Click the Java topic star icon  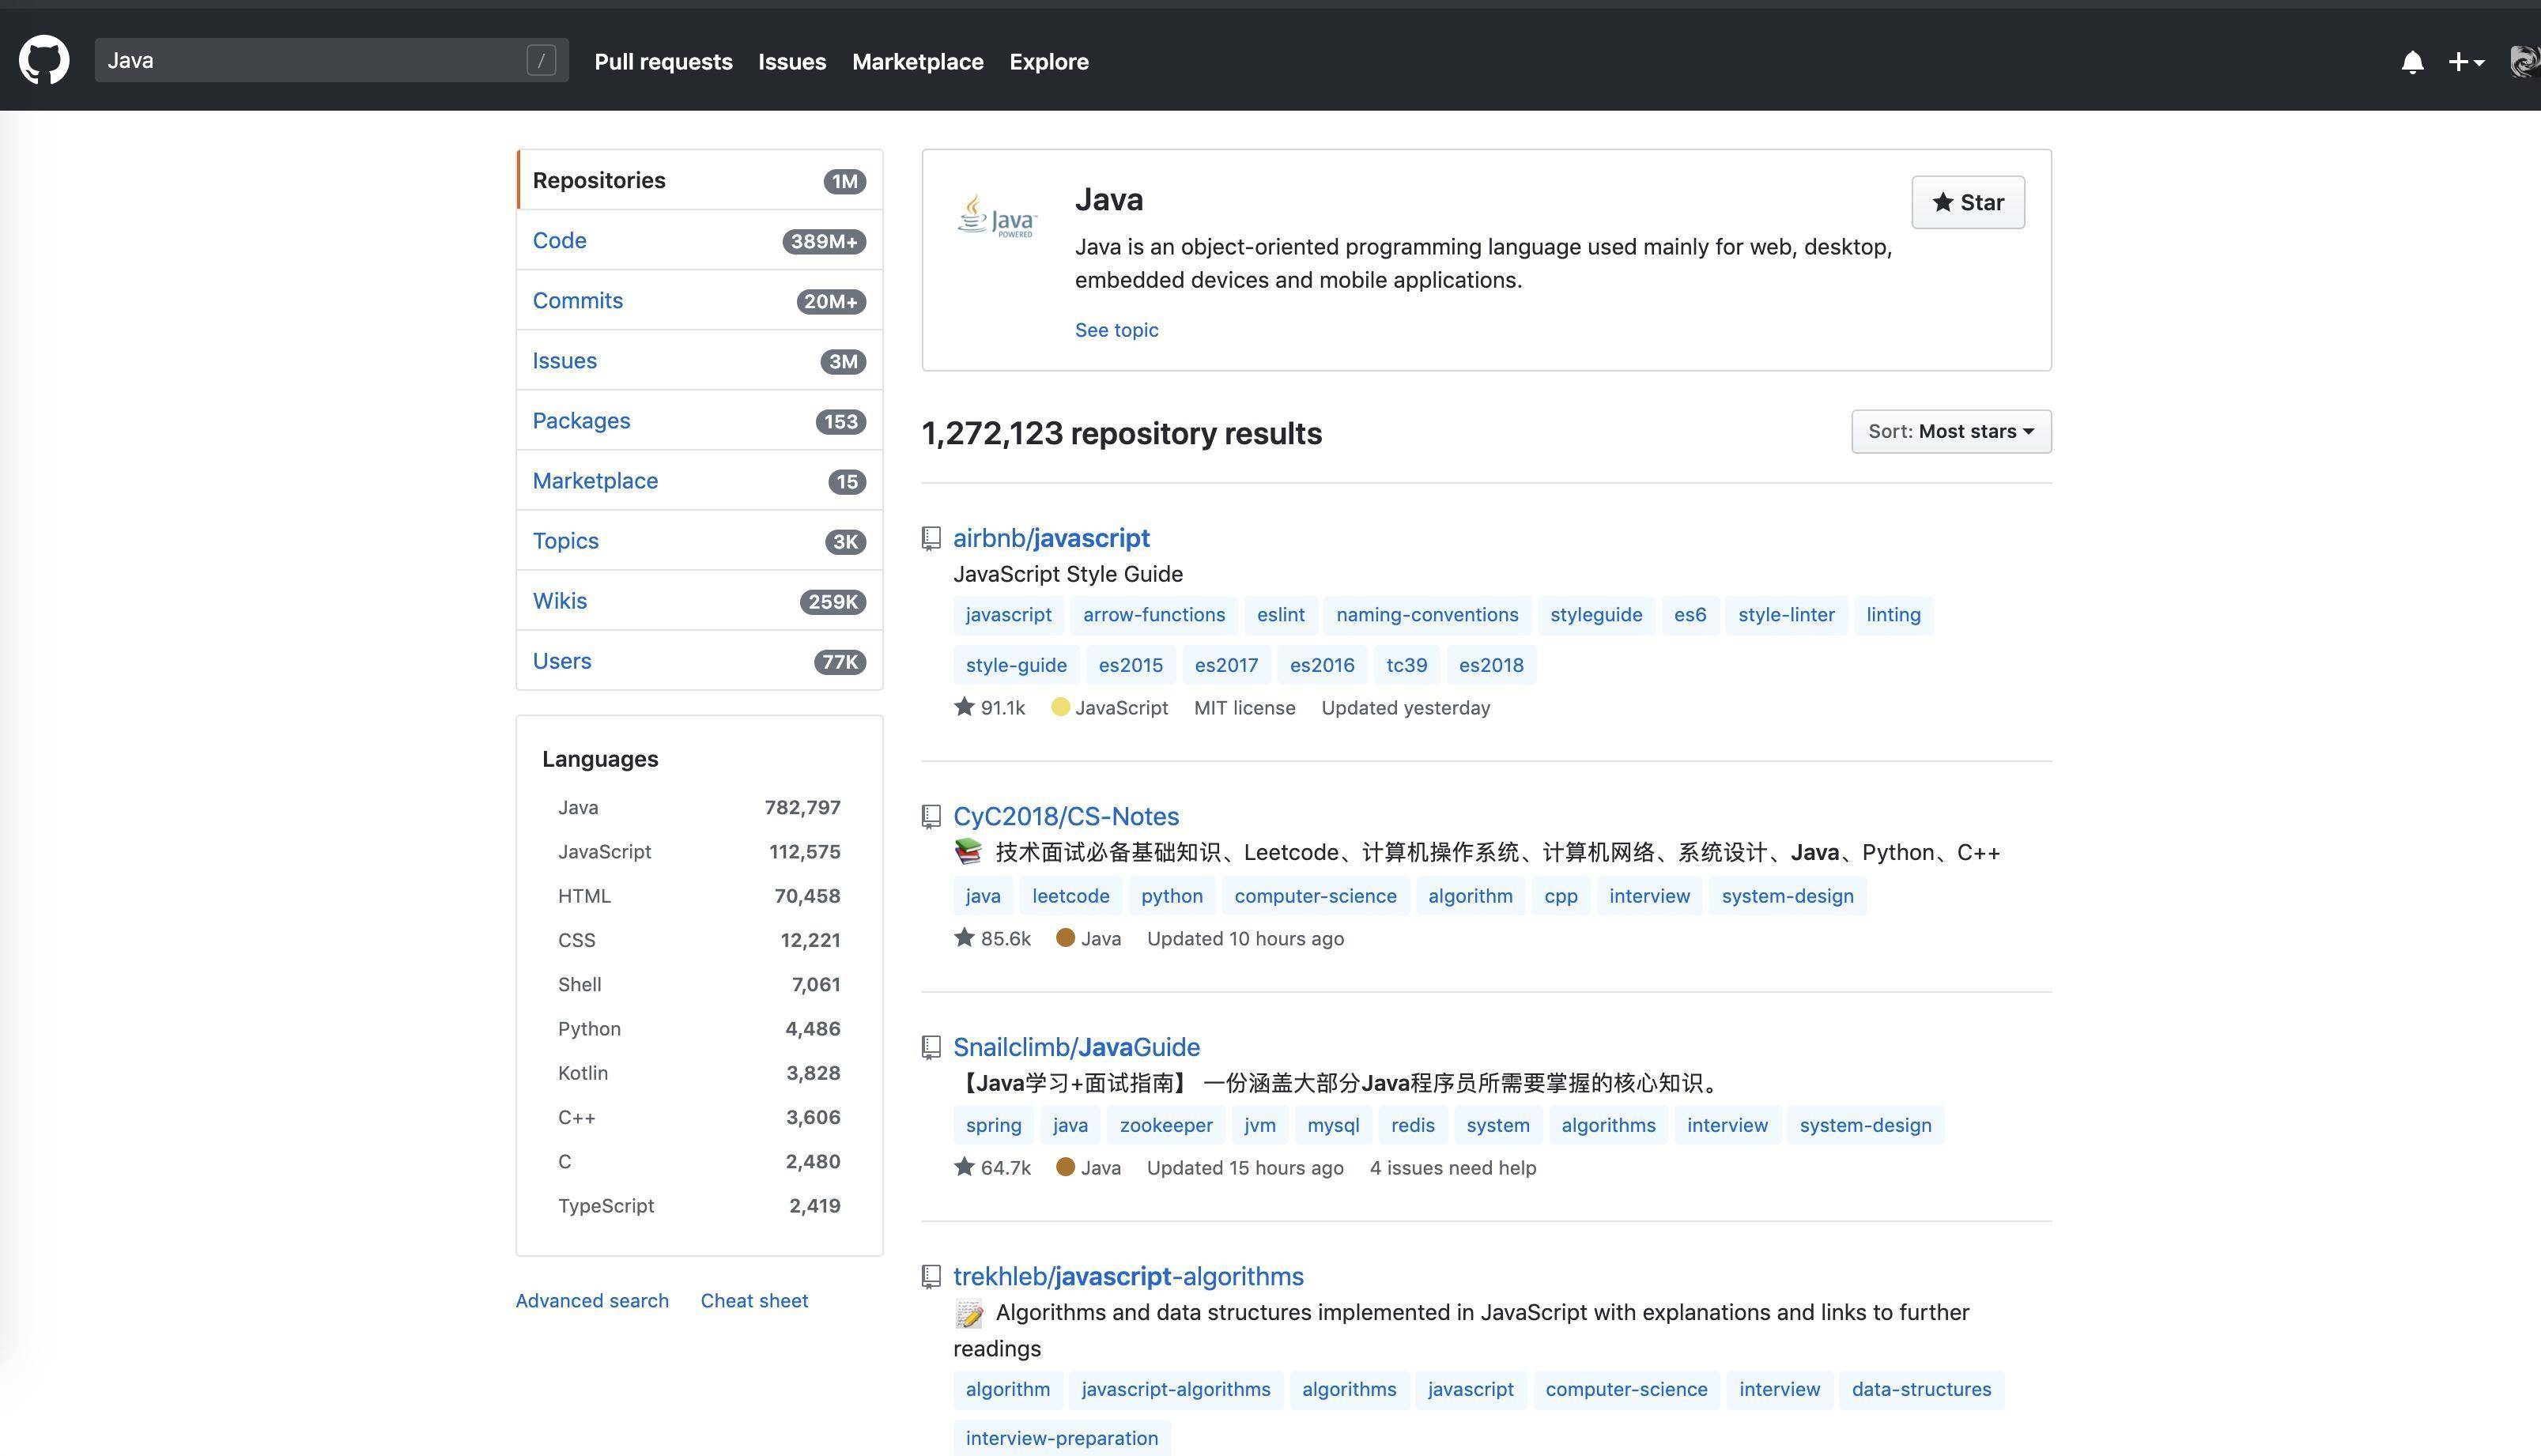tap(1943, 201)
